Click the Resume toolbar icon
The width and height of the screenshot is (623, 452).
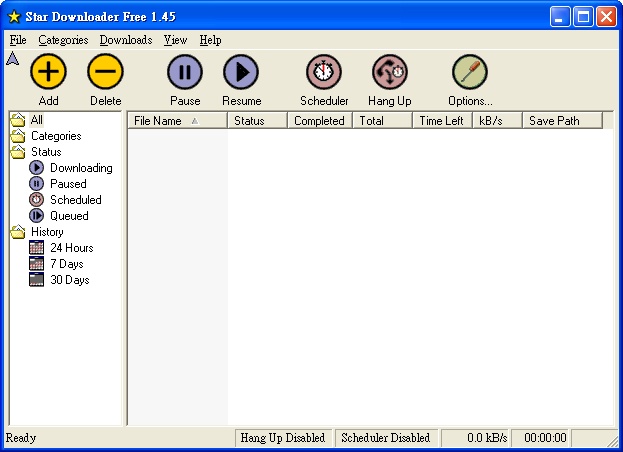[241, 72]
